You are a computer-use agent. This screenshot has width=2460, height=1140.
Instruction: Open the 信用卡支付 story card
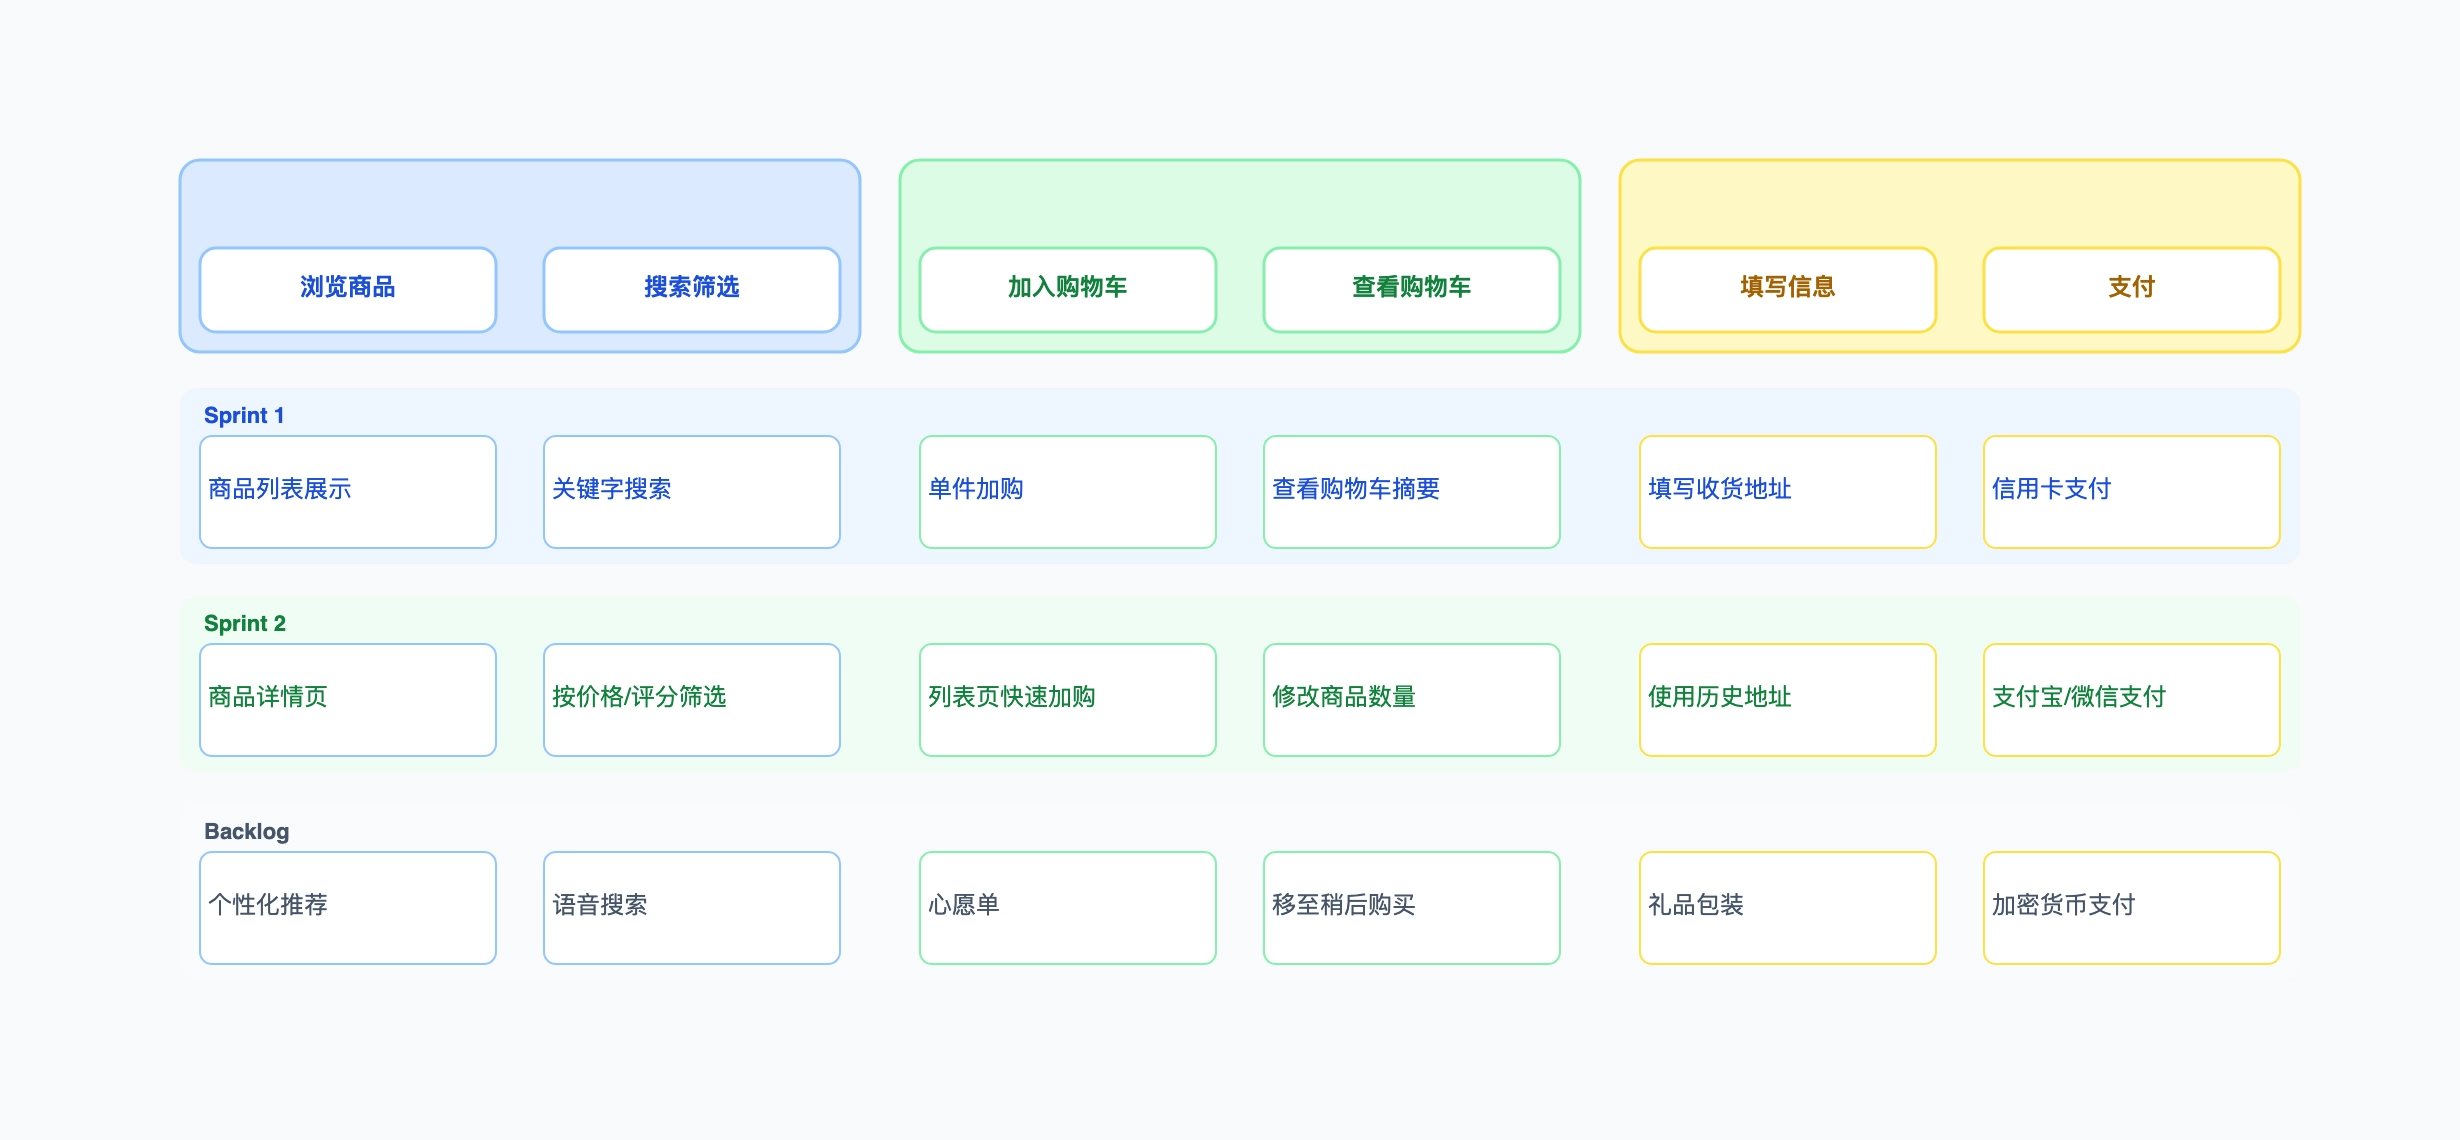(x=2131, y=491)
